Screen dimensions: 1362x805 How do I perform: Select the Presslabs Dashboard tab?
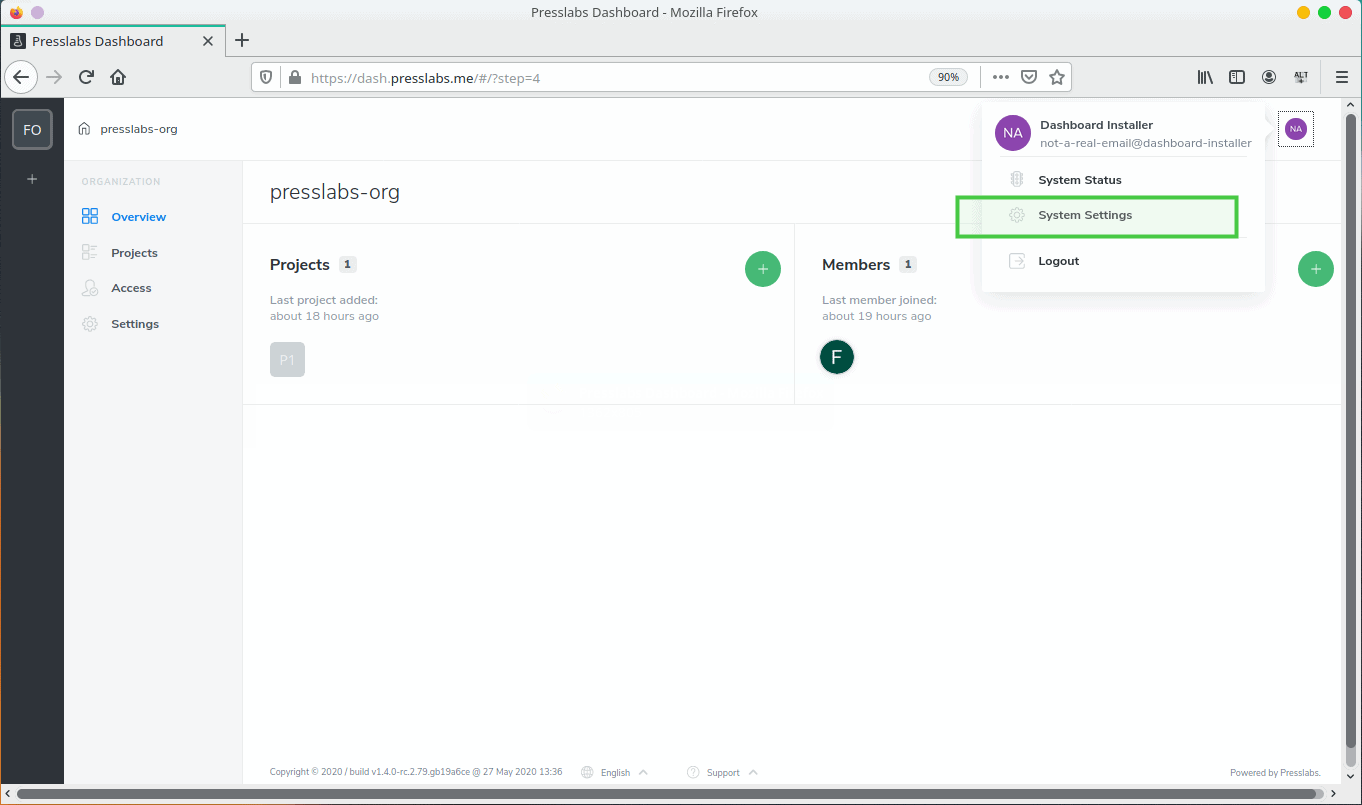(x=112, y=41)
